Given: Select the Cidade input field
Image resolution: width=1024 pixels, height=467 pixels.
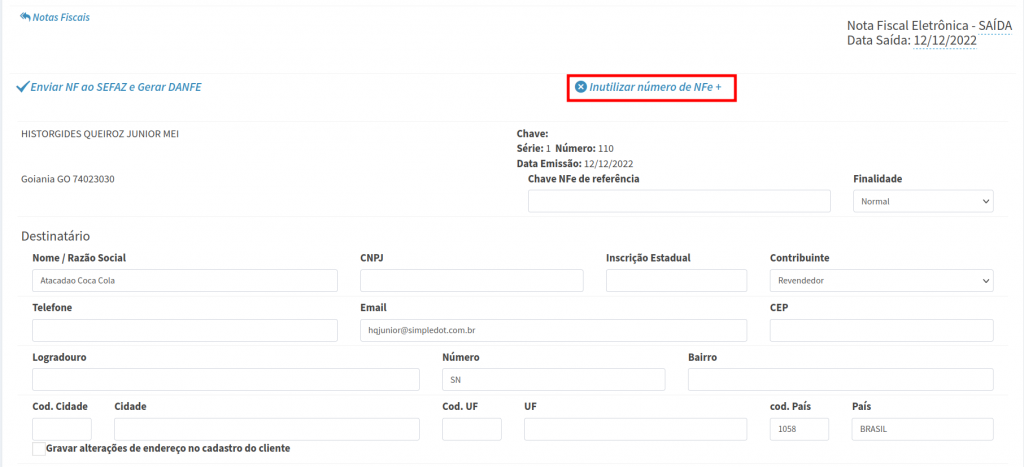Looking at the screenshot, I should click(267, 429).
